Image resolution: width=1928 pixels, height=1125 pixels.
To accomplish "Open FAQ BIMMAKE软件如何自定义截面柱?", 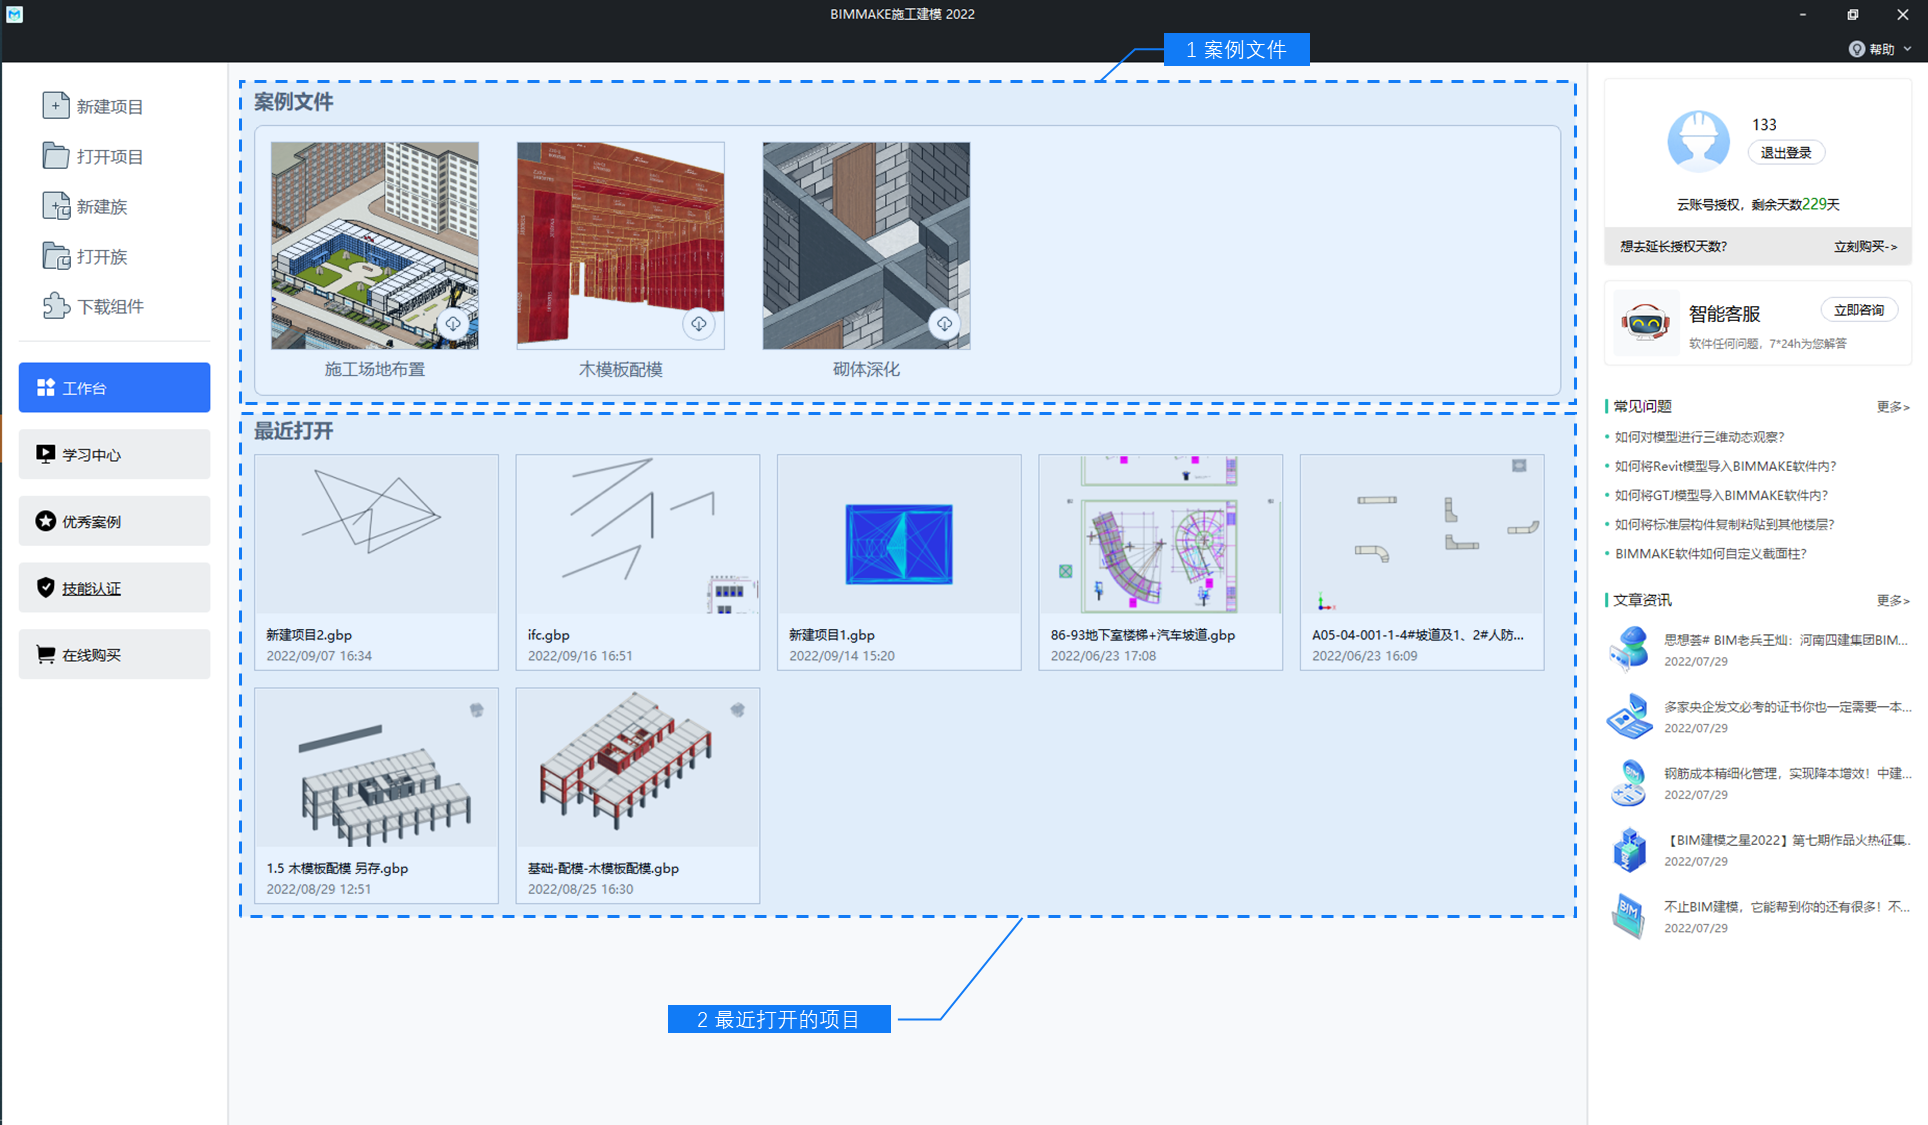I will tap(1711, 553).
